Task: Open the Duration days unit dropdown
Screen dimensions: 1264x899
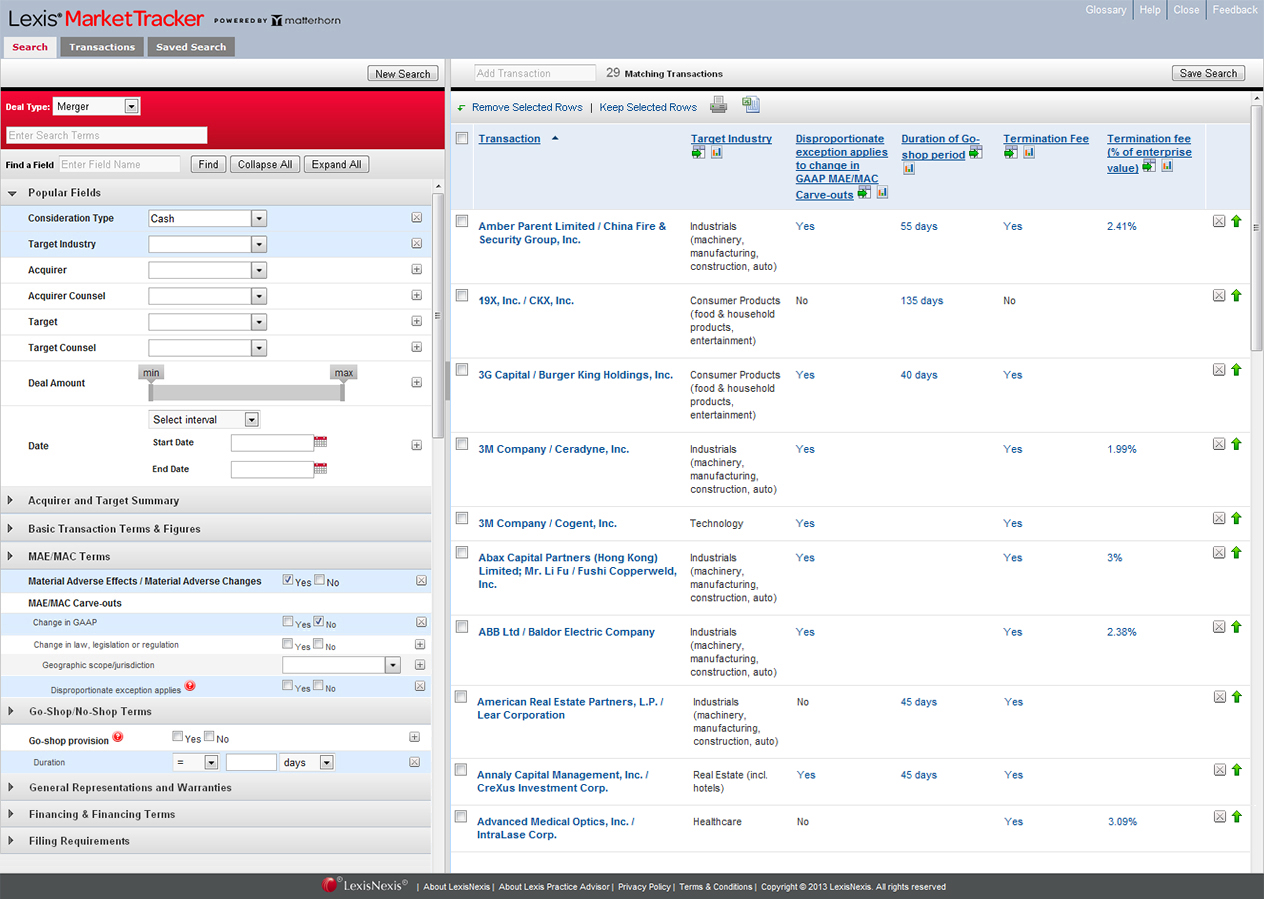Action: [x=326, y=762]
